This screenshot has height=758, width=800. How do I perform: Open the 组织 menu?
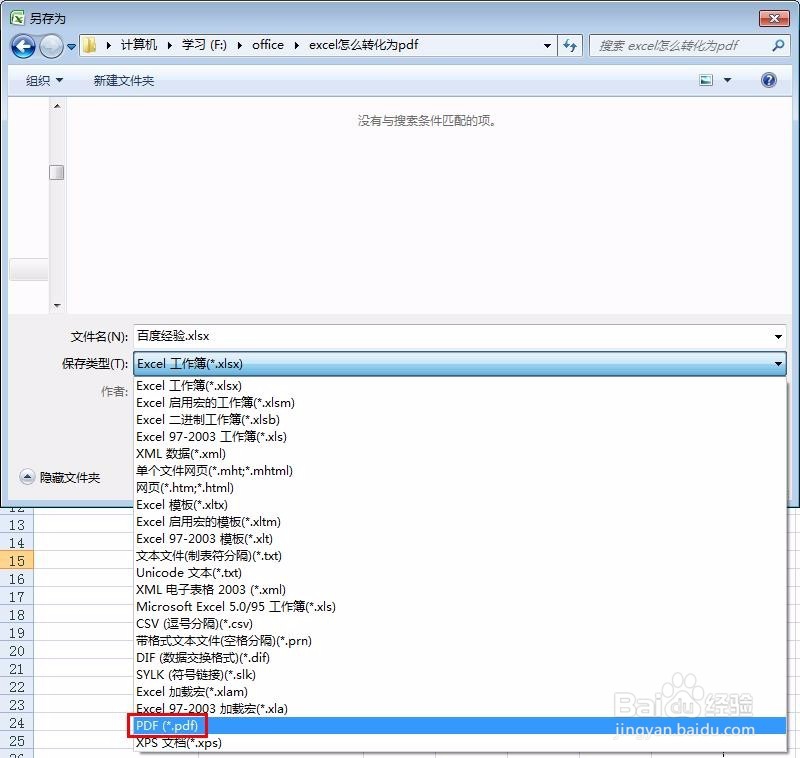(44, 80)
